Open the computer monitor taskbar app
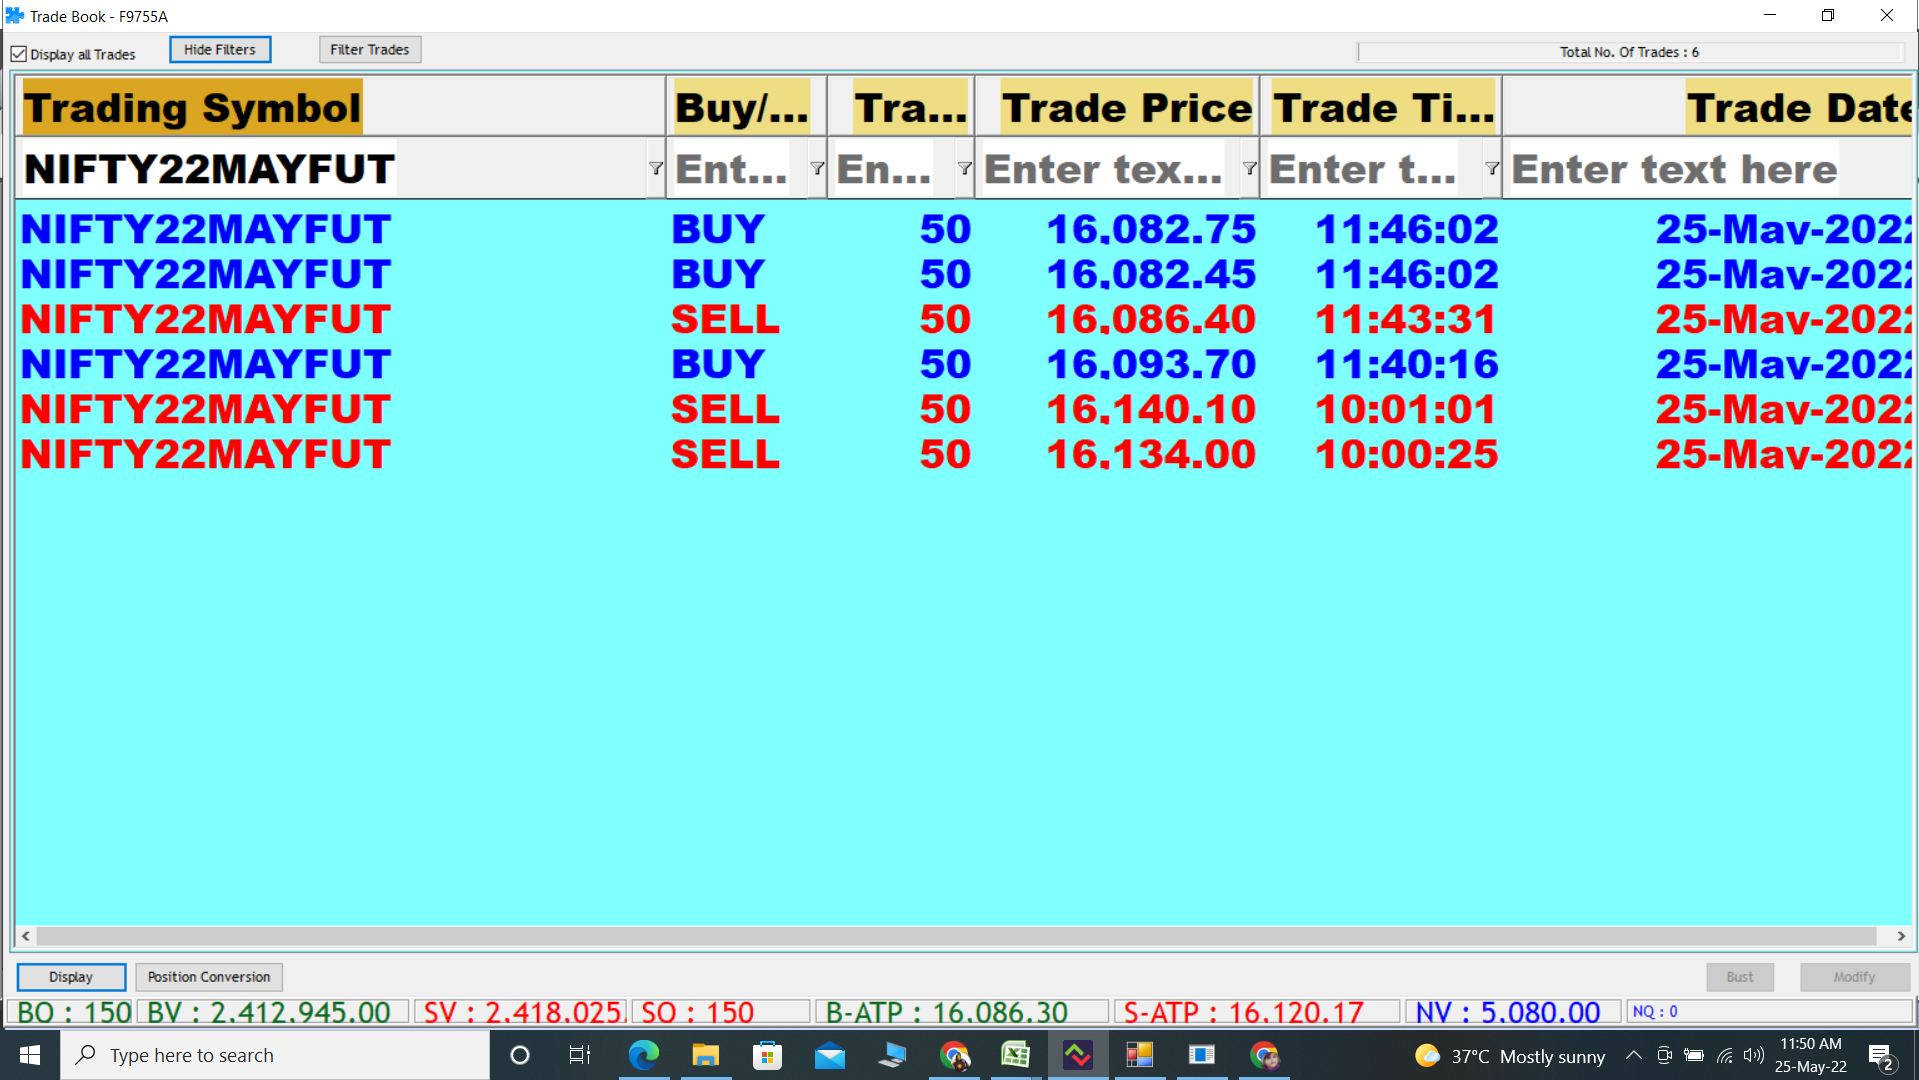The image size is (1919, 1080). (x=891, y=1055)
